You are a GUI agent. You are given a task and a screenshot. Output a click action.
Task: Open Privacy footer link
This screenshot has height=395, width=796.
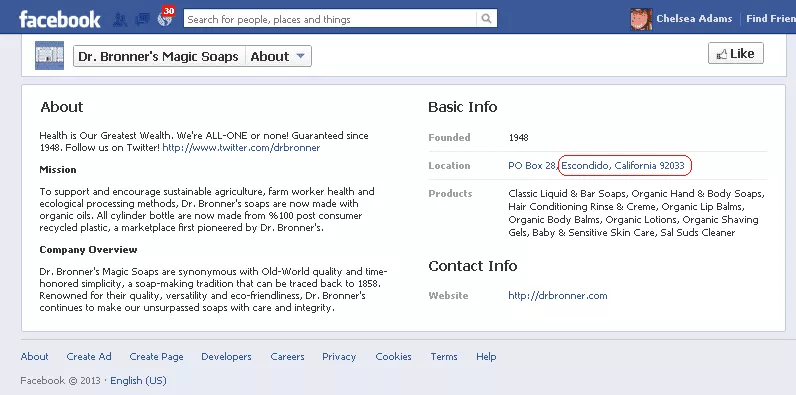pos(339,356)
